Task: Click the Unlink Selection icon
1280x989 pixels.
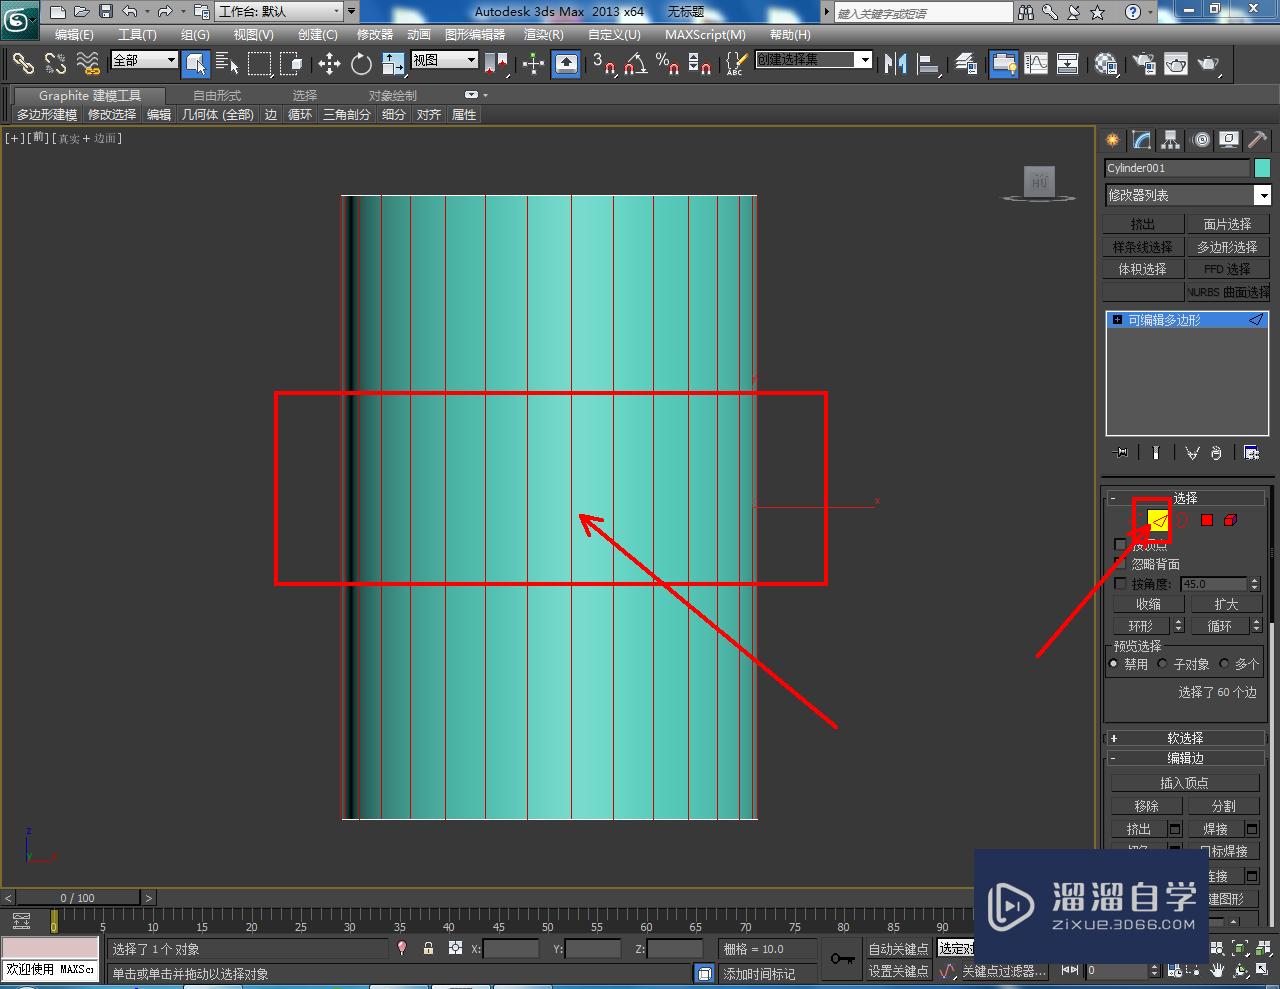Action: (x=55, y=64)
